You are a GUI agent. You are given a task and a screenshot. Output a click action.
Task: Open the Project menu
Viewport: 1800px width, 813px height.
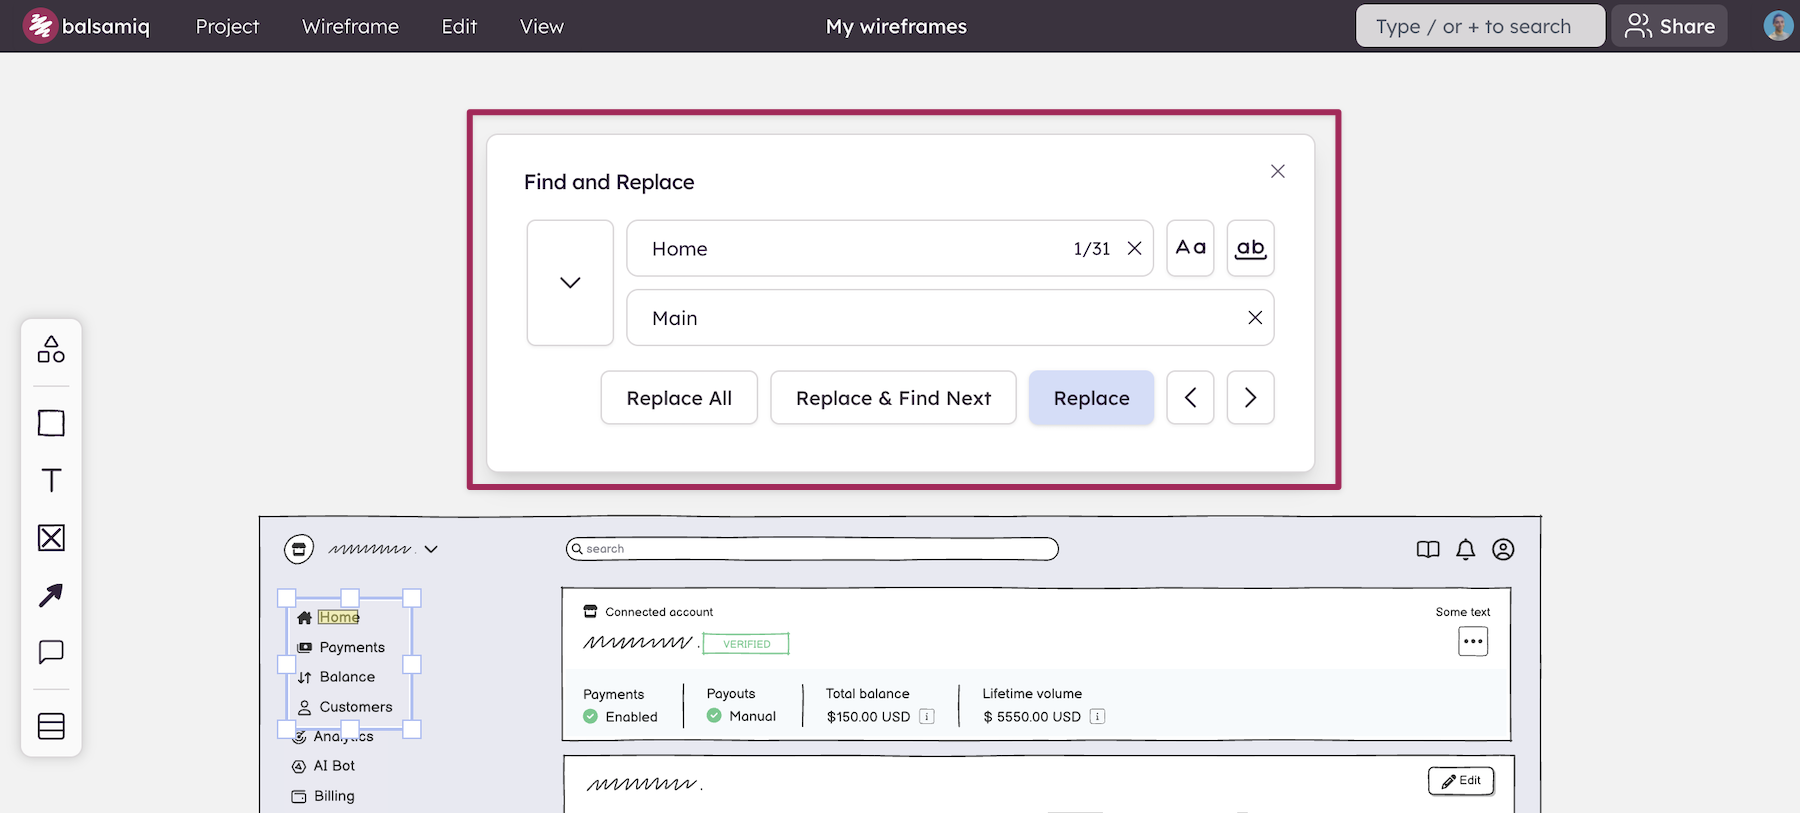tap(227, 26)
